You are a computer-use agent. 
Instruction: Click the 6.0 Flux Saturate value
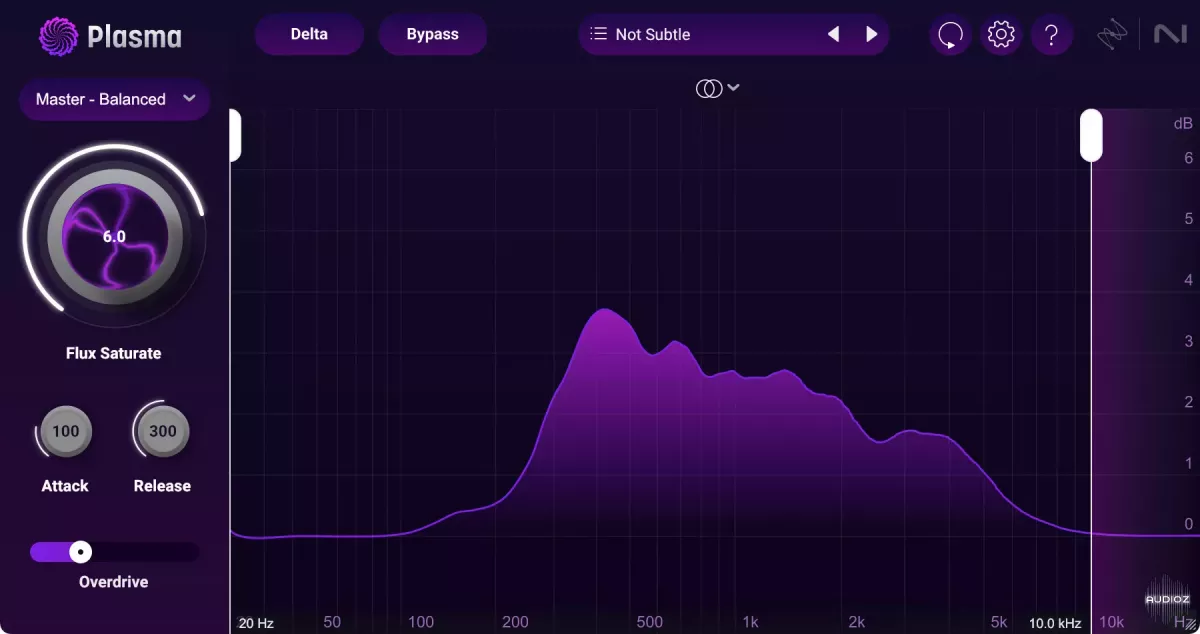(x=114, y=237)
